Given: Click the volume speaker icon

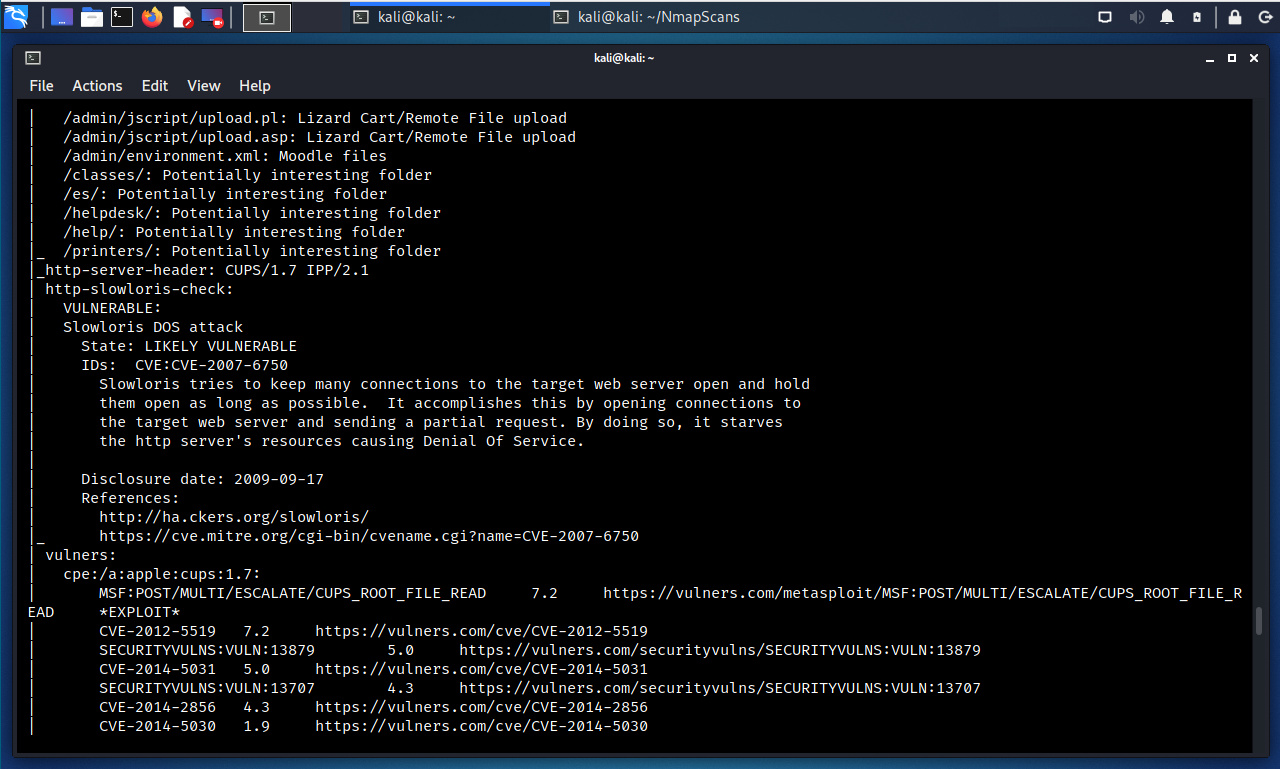Looking at the screenshot, I should coord(1136,17).
